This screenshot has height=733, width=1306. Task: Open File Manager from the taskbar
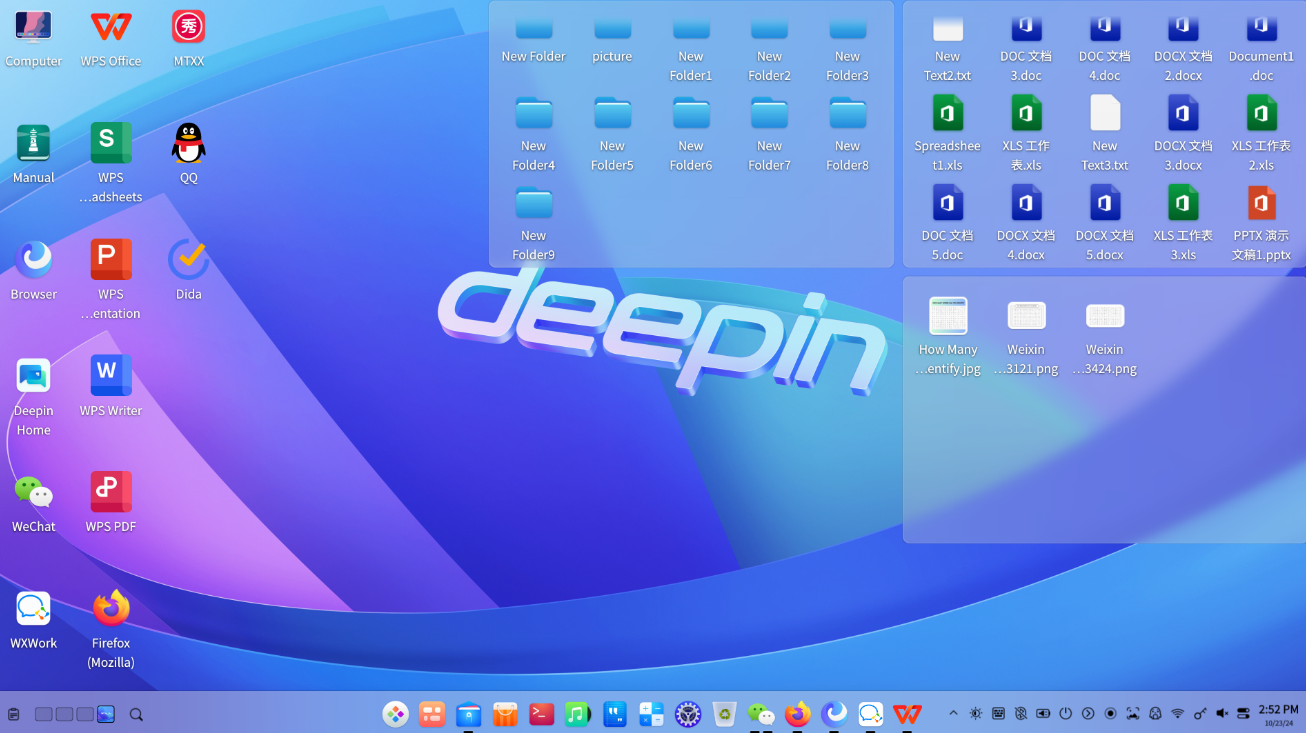[x=468, y=714]
